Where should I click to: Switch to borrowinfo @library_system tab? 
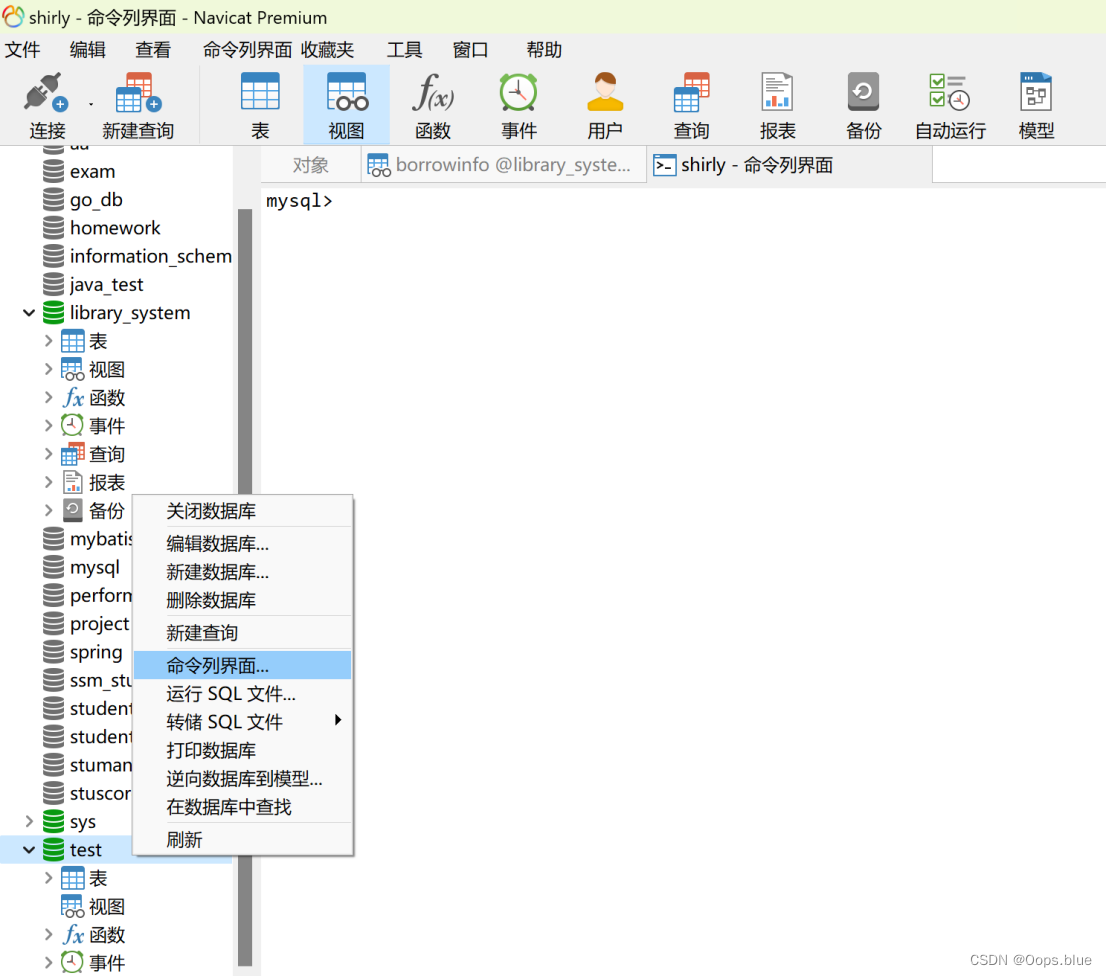point(503,165)
